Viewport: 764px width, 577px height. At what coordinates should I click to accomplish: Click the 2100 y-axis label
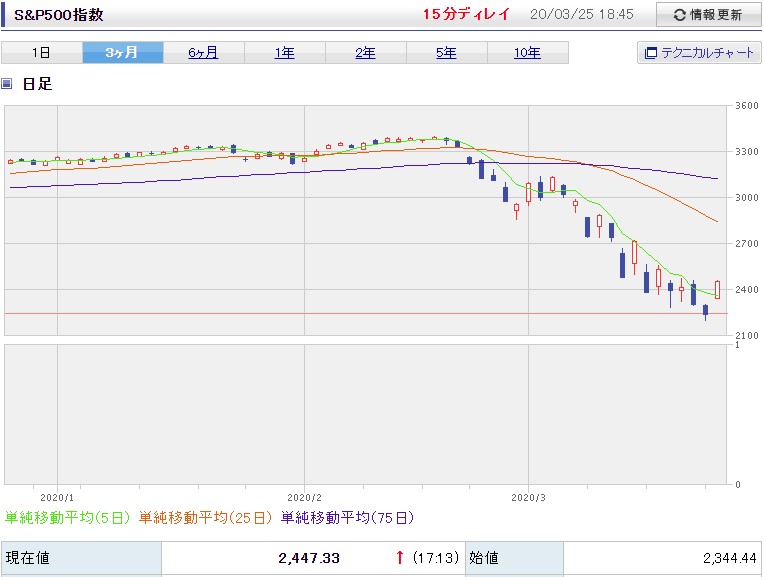747,335
